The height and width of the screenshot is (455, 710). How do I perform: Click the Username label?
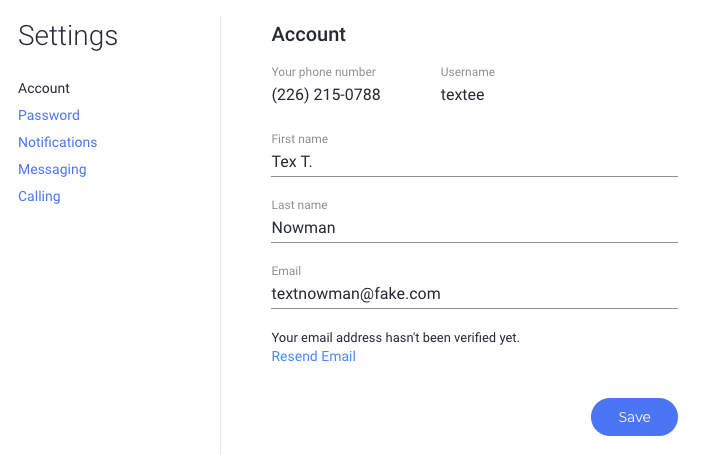coord(468,72)
